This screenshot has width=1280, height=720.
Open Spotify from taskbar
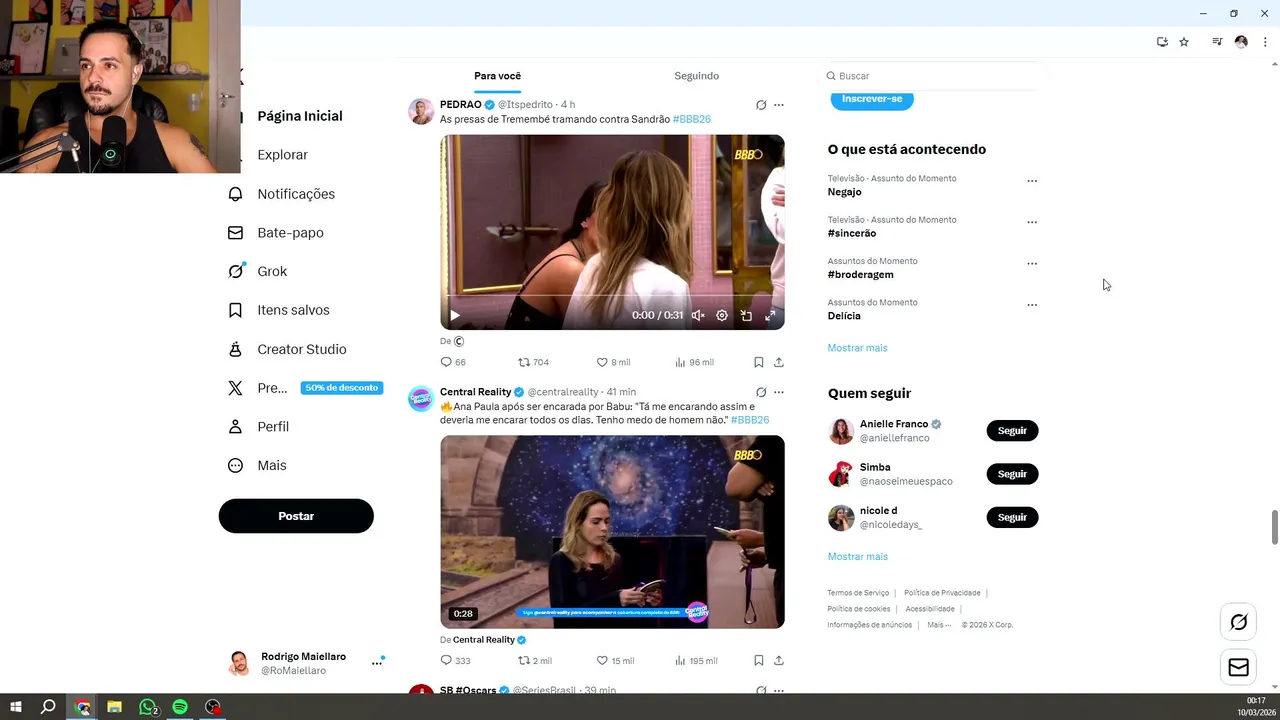tap(180, 707)
